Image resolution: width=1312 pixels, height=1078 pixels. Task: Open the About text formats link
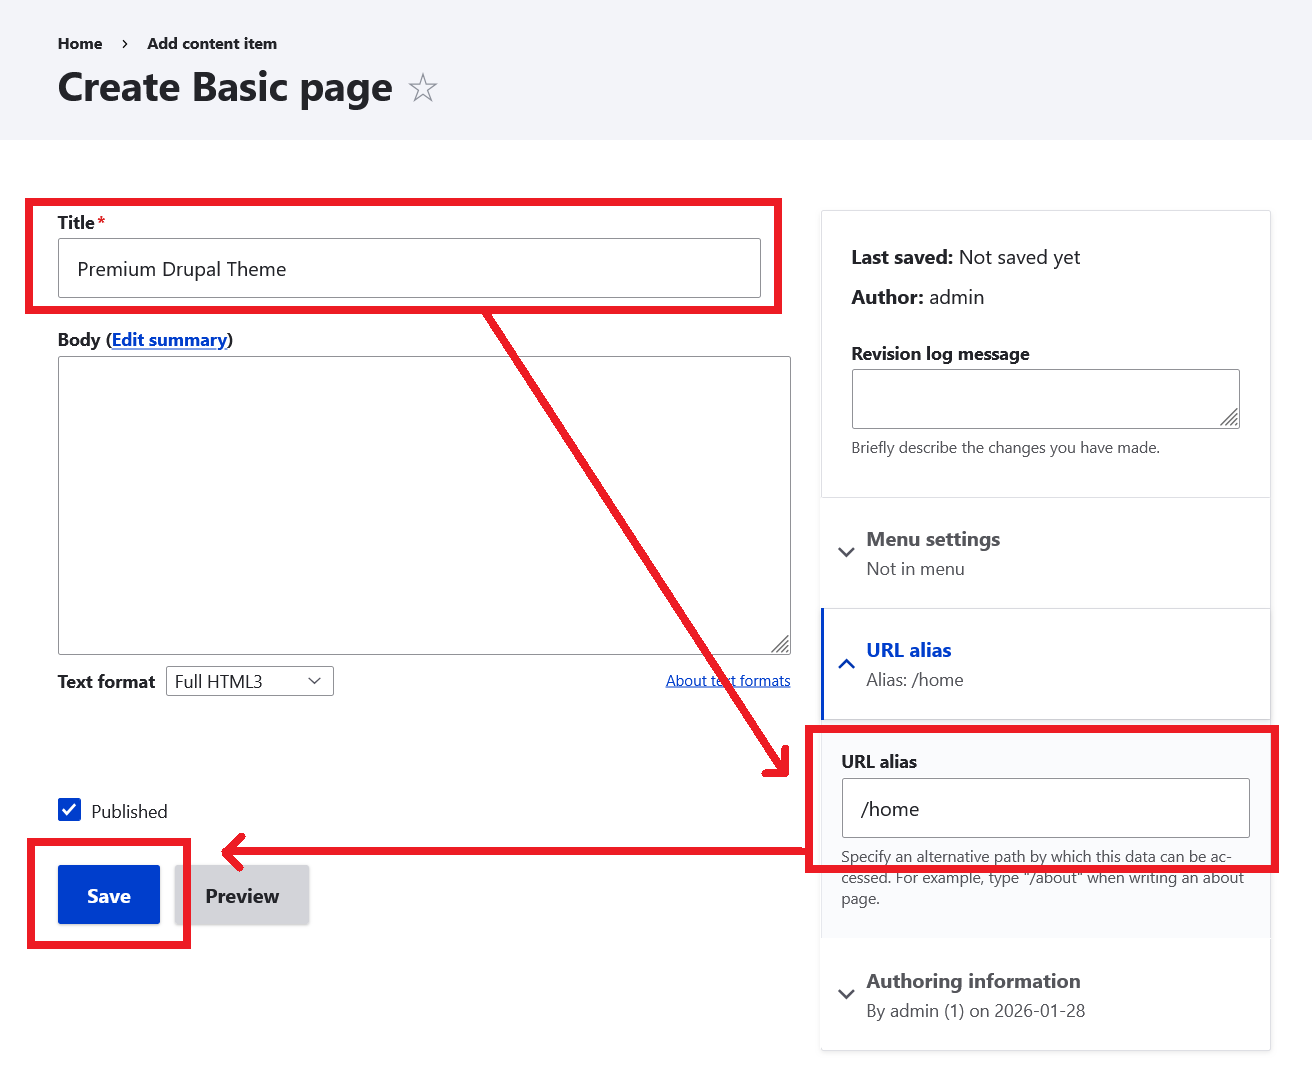click(x=728, y=680)
